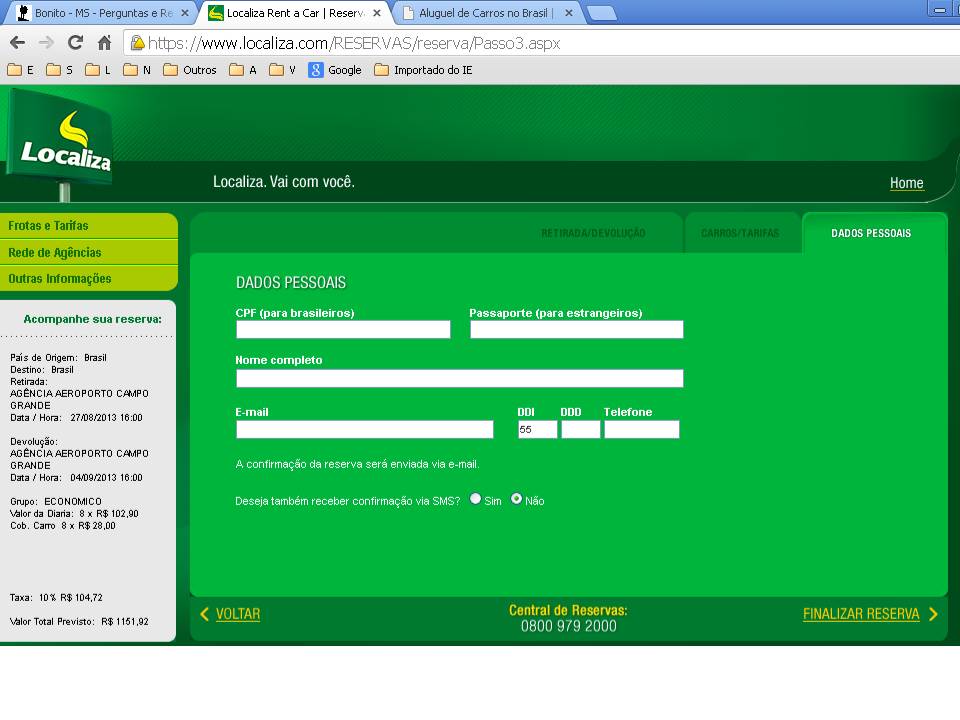Click the 'Localiza. Vai com você.' slogan
Image resolution: width=960 pixels, height=720 pixels.
pyautogui.click(x=284, y=182)
